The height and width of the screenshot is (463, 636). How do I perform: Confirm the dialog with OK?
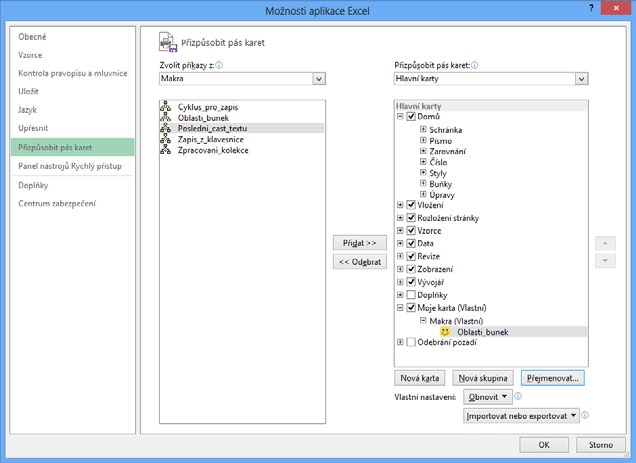click(x=544, y=445)
